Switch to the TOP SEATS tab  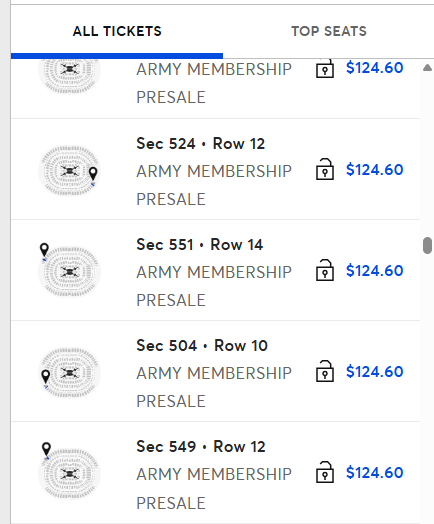(x=329, y=31)
